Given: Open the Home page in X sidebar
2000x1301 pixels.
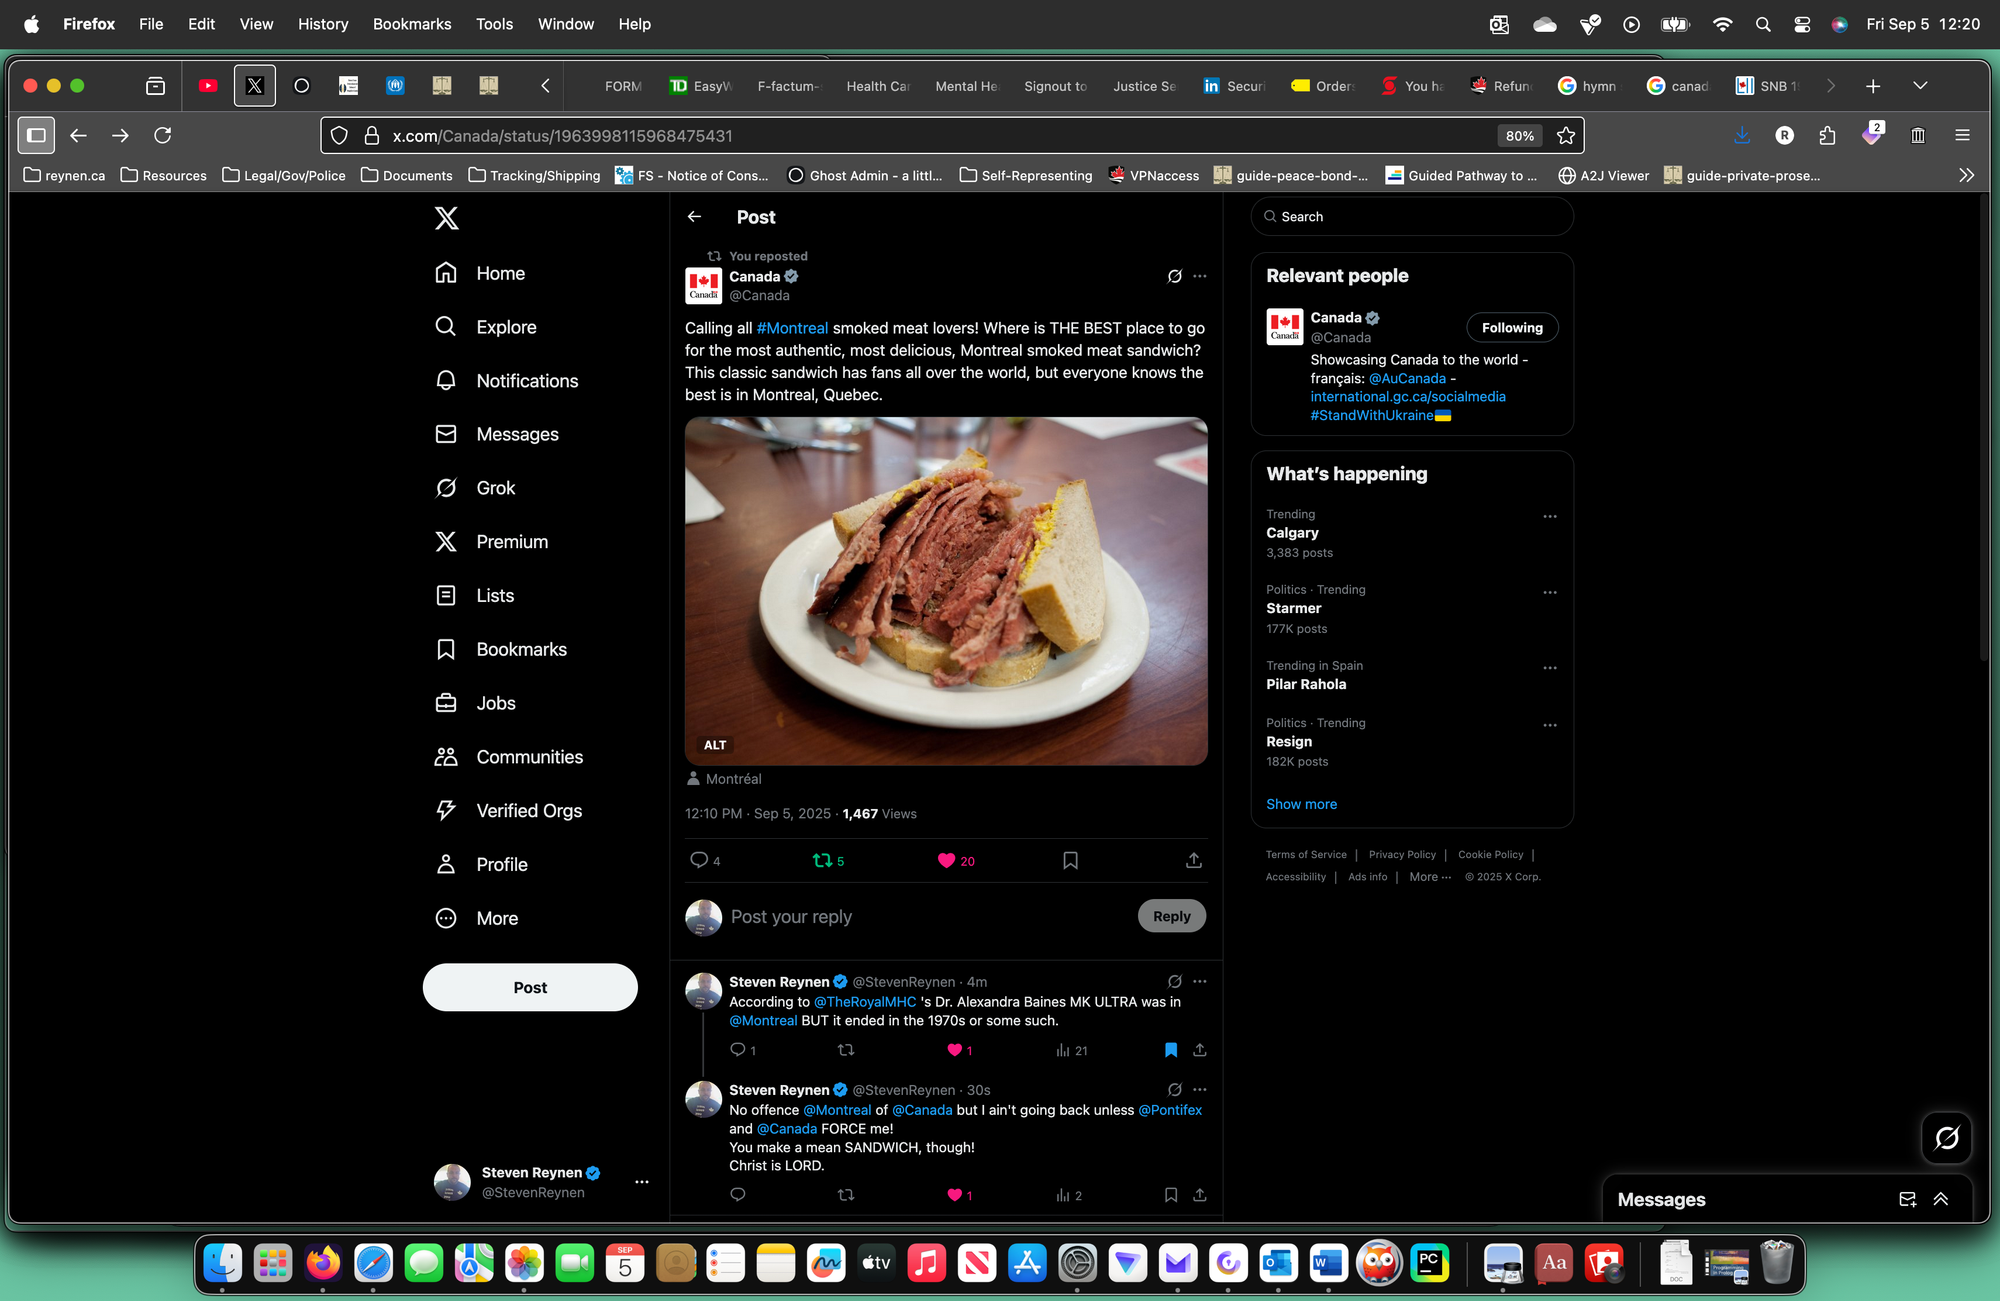Looking at the screenshot, I should [x=480, y=273].
